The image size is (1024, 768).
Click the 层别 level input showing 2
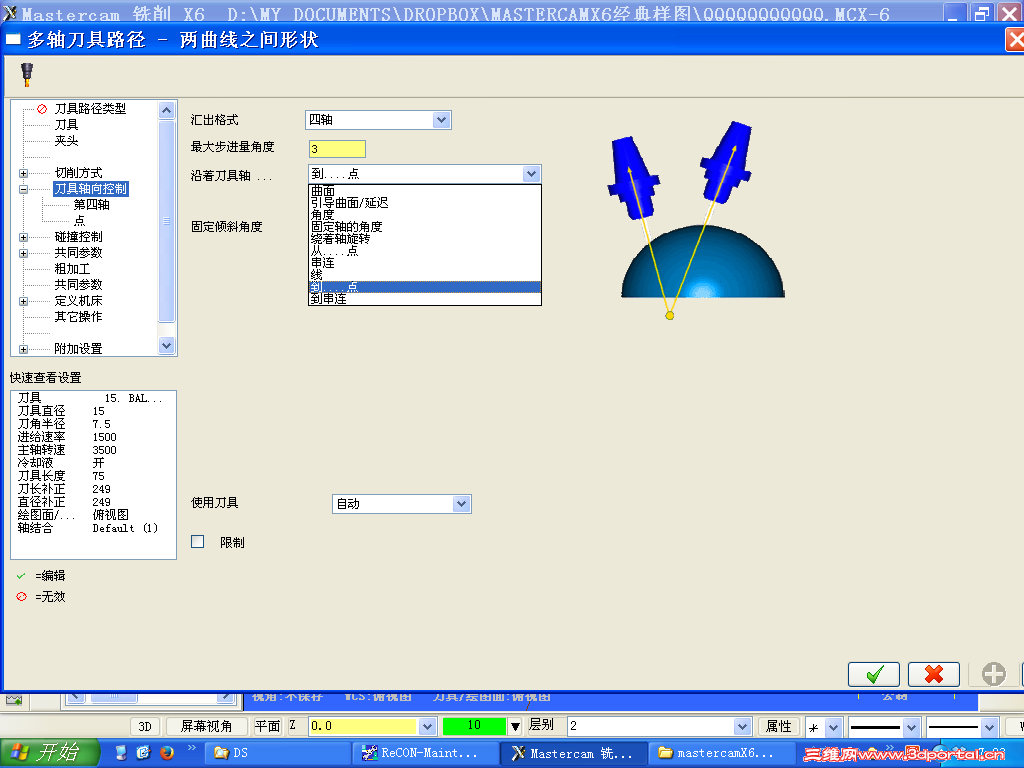[650, 726]
